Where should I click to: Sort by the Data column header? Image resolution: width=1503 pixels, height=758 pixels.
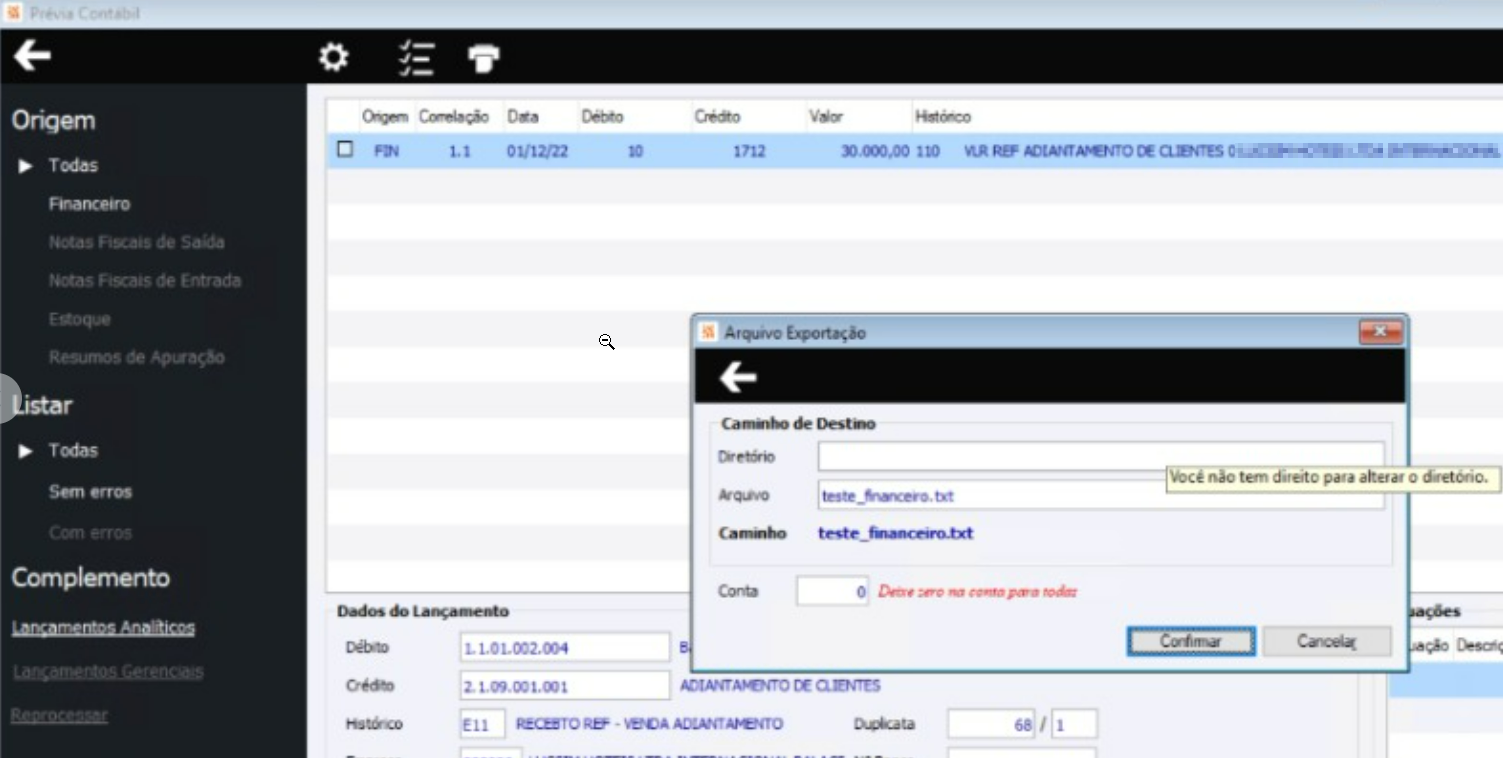coord(522,117)
